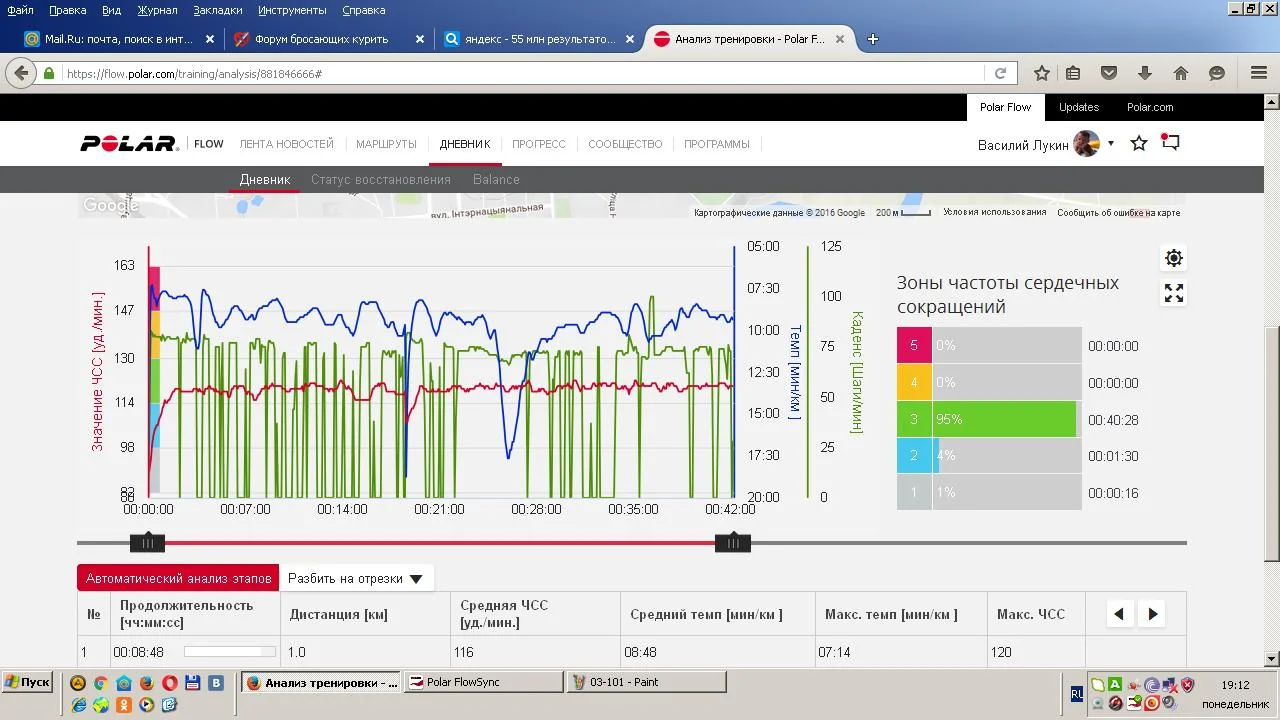Show next table columns with right arrow
The image size is (1280, 720).
pyautogui.click(x=1153, y=614)
